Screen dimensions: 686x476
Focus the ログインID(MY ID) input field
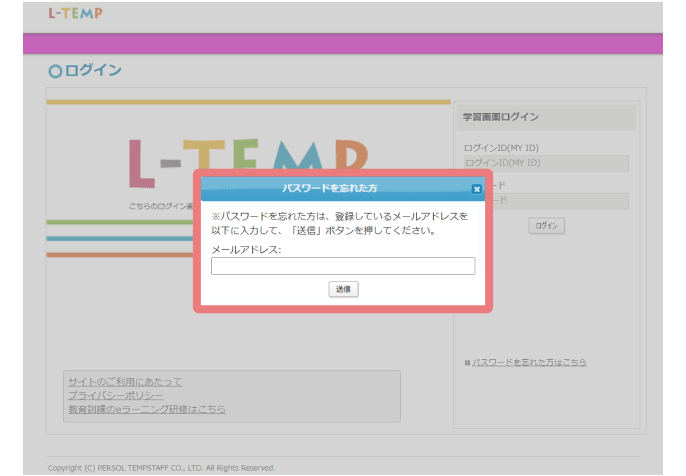click(x=546, y=163)
